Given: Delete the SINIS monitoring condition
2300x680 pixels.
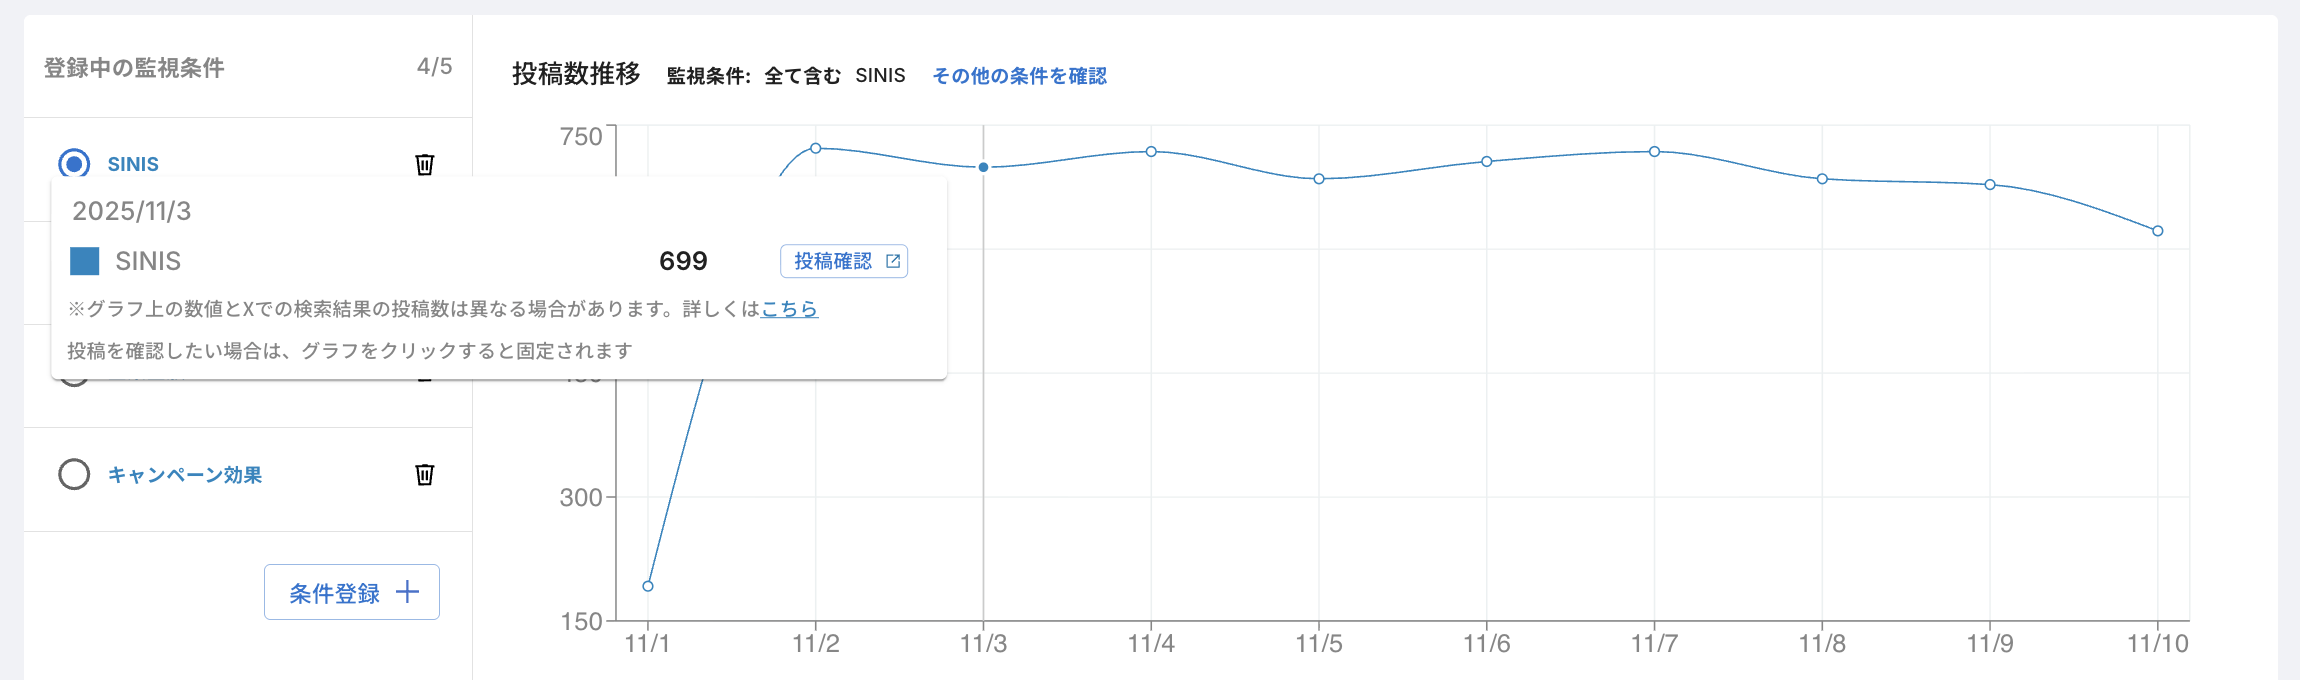Looking at the screenshot, I should point(425,164).
